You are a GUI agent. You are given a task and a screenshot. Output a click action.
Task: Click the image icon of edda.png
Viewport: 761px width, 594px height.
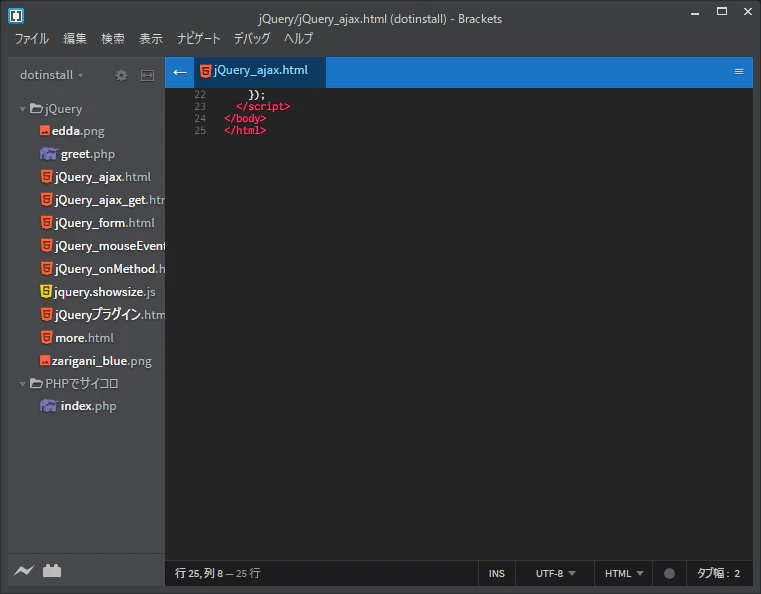click(45, 131)
